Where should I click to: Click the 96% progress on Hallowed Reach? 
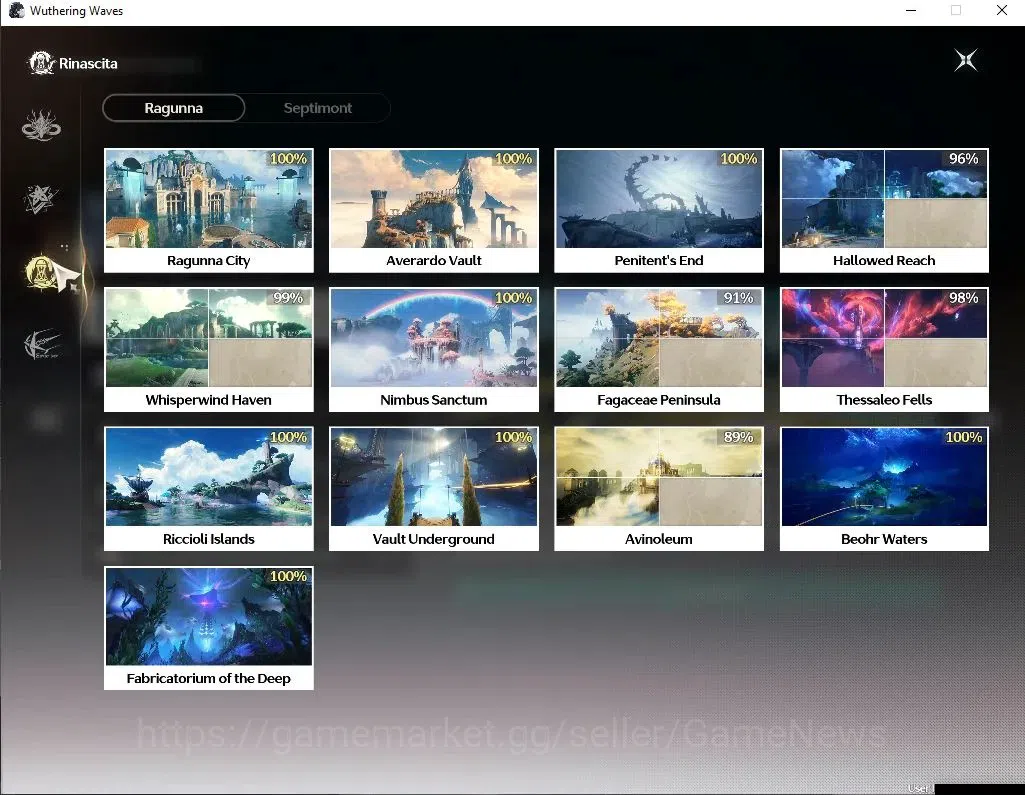click(x=964, y=159)
